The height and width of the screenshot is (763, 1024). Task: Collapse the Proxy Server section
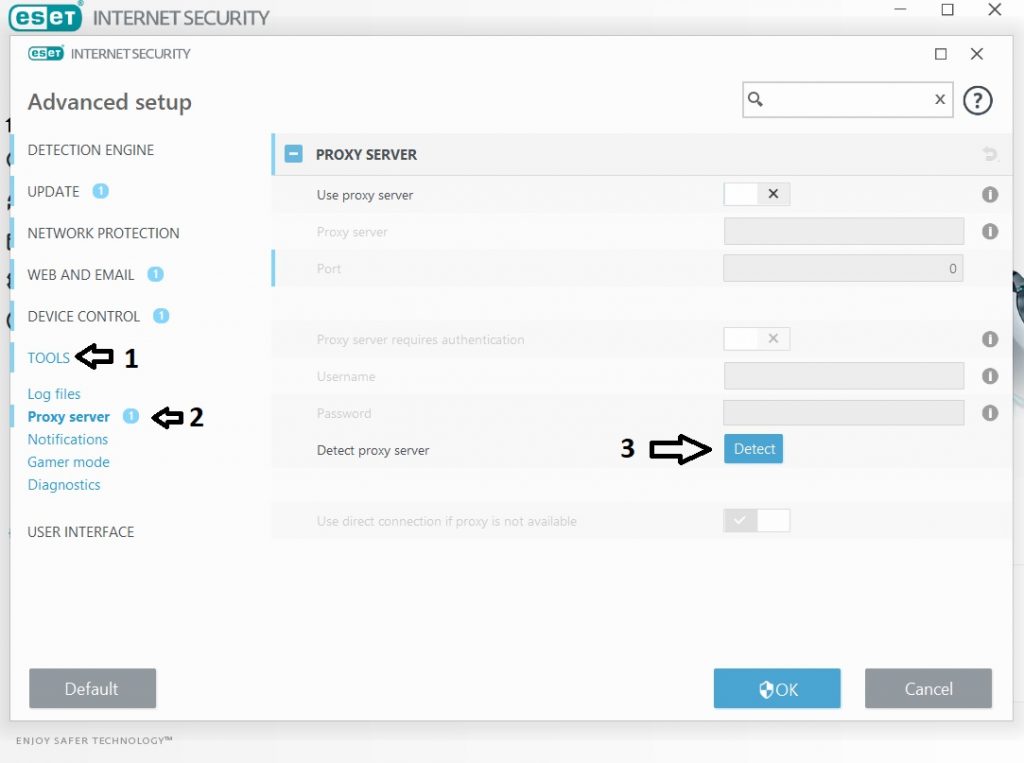coord(293,154)
